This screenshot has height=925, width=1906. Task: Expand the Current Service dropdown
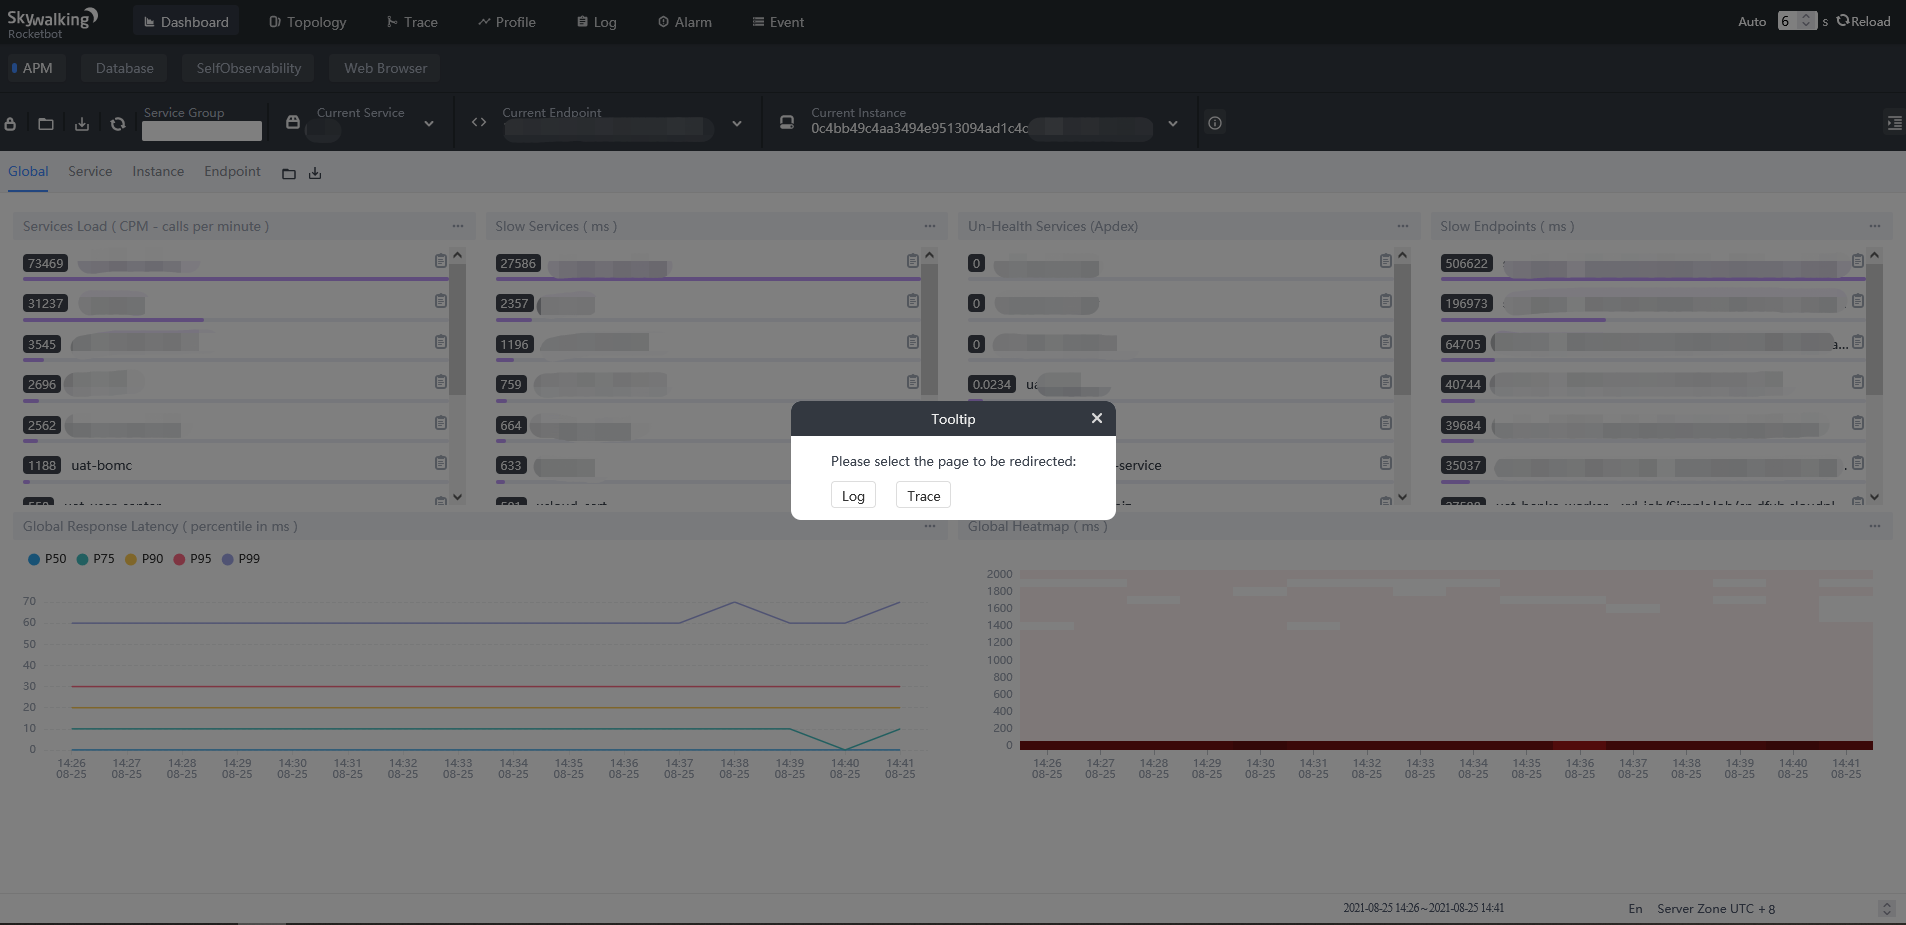429,124
